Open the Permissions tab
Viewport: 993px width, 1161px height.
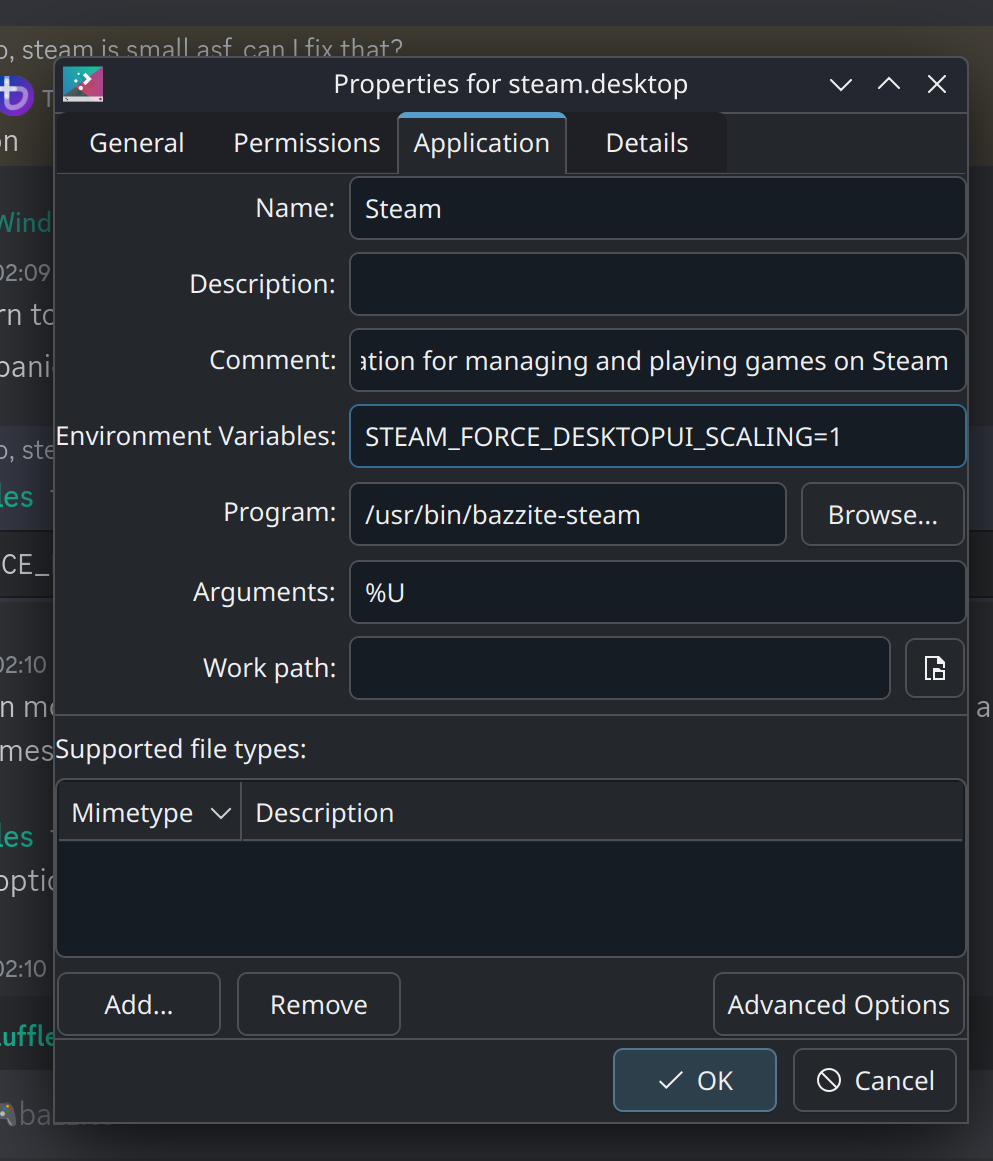[306, 143]
